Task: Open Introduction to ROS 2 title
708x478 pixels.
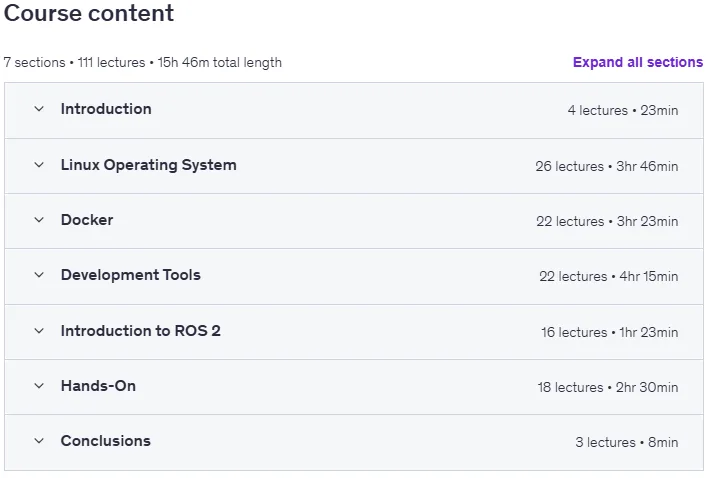Action: [140, 331]
